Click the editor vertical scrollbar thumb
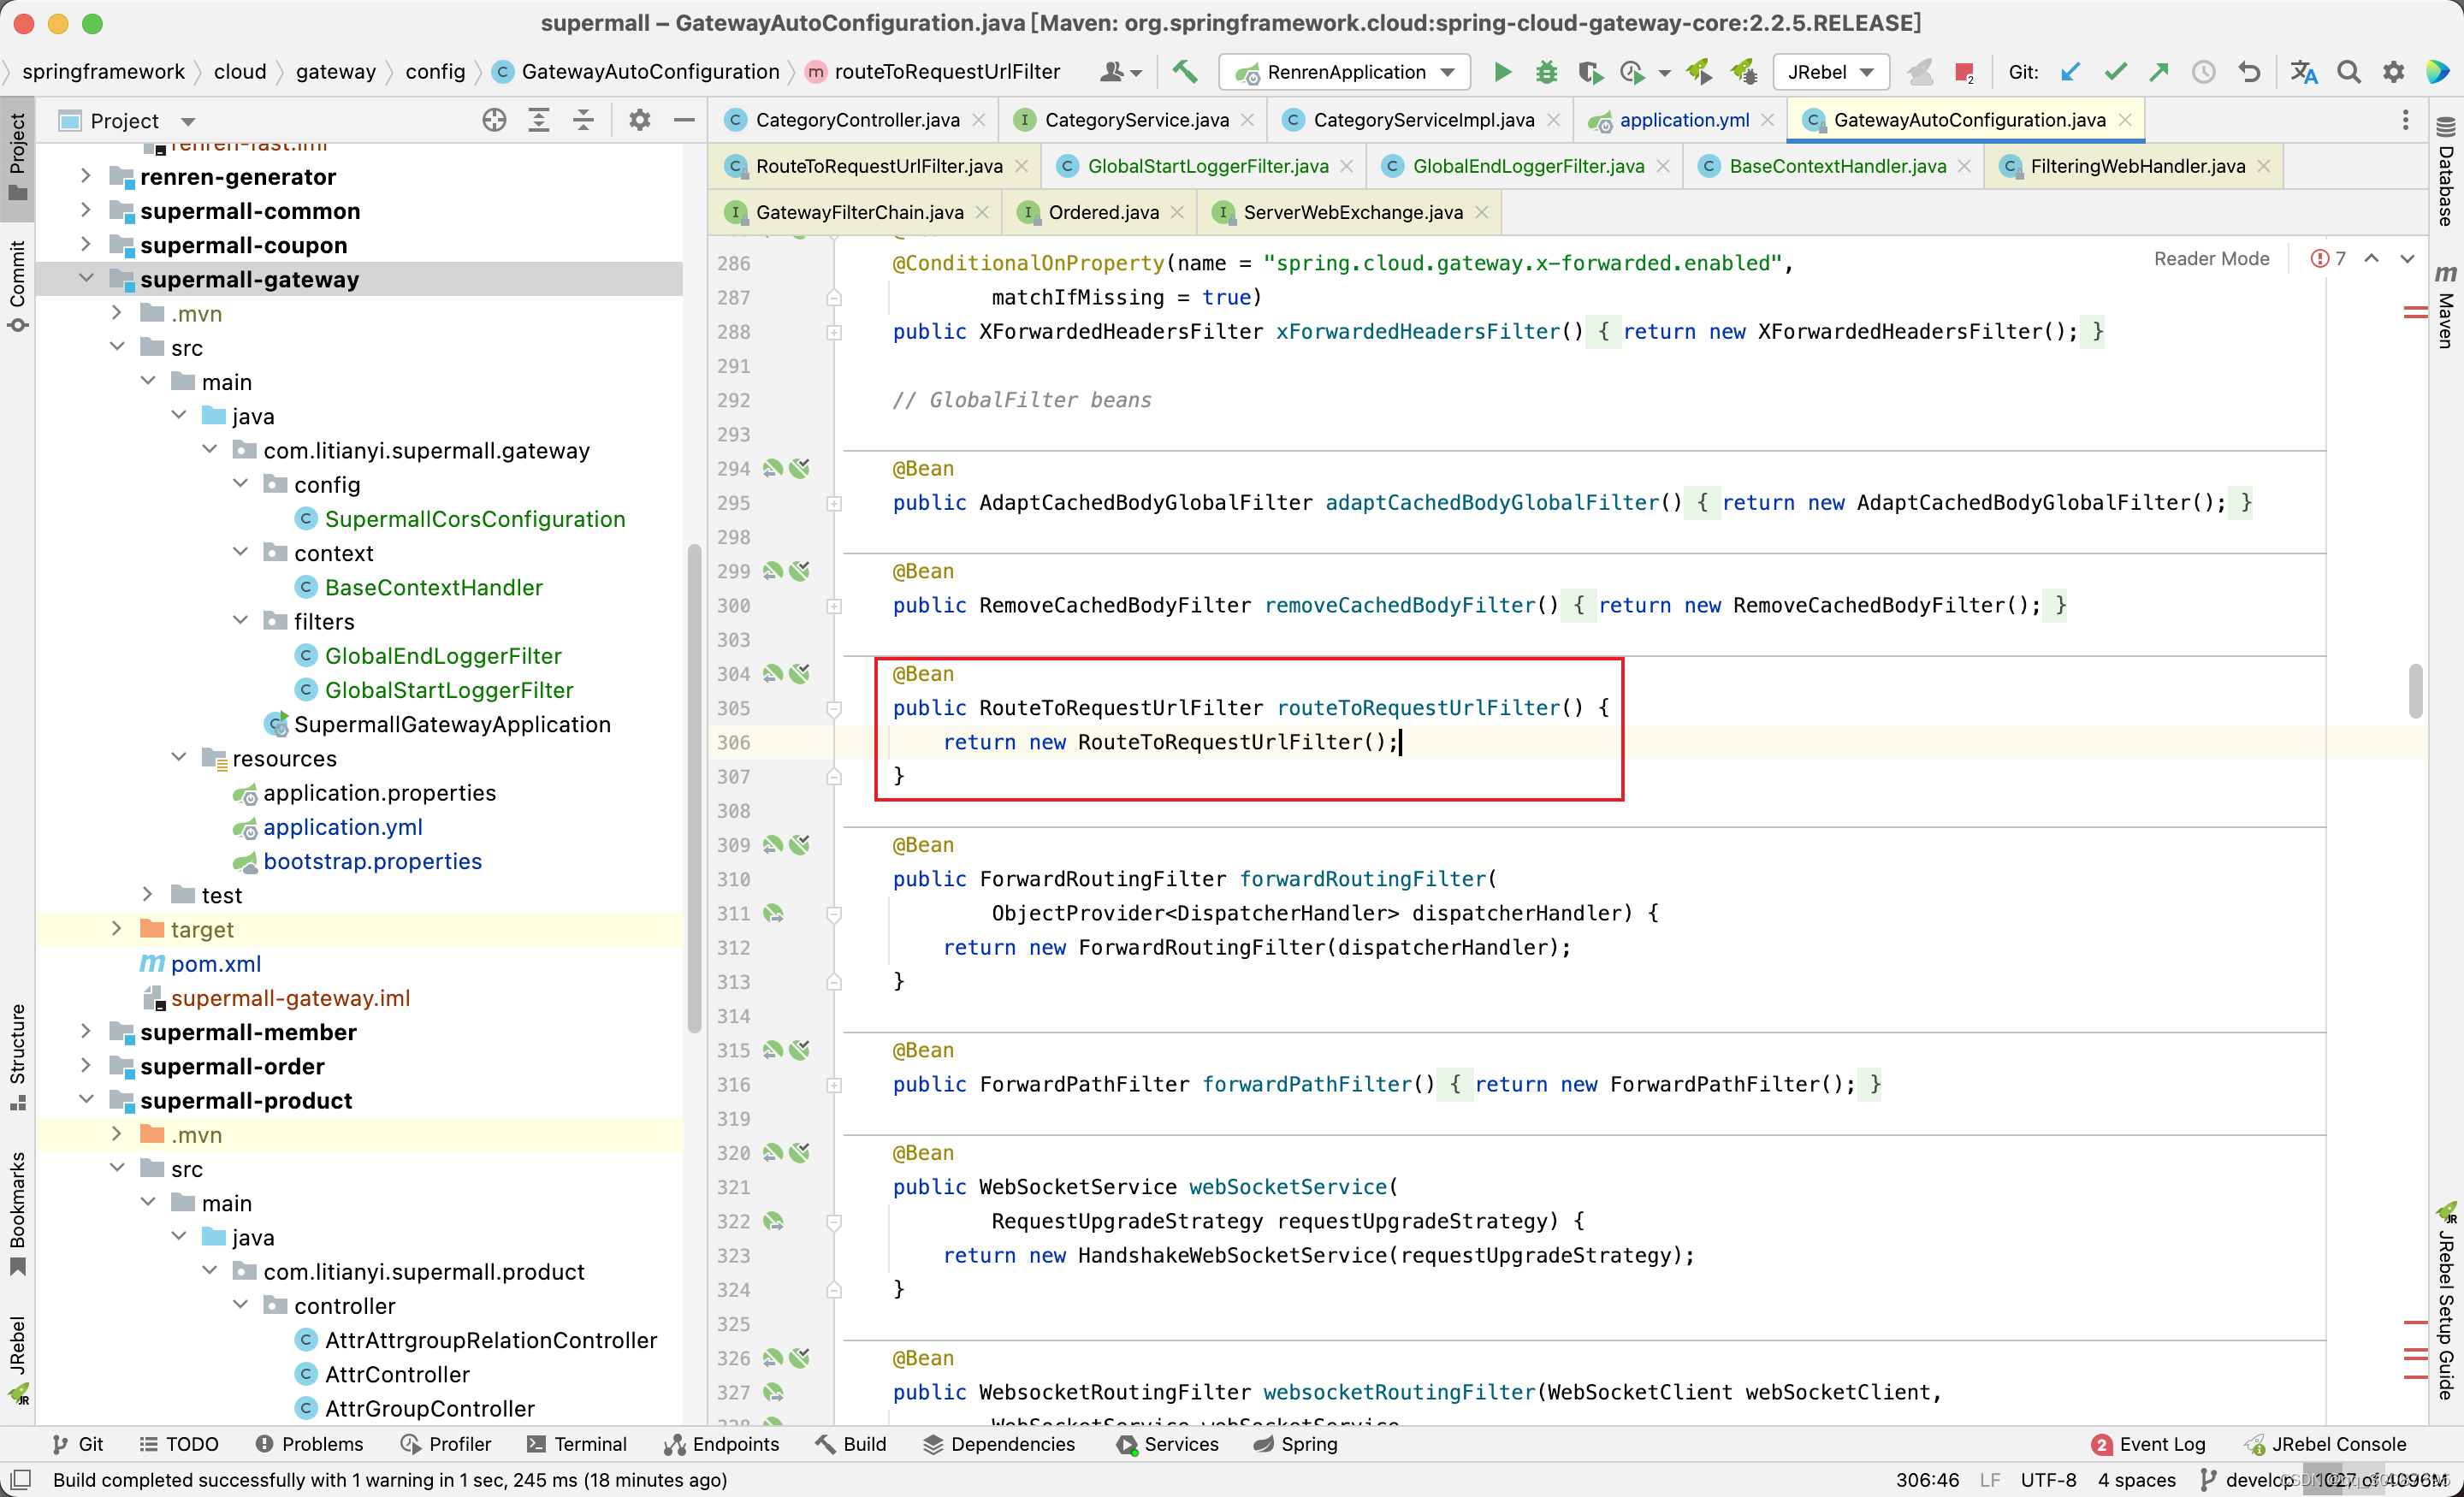The height and width of the screenshot is (1497, 2464). (x=2415, y=691)
